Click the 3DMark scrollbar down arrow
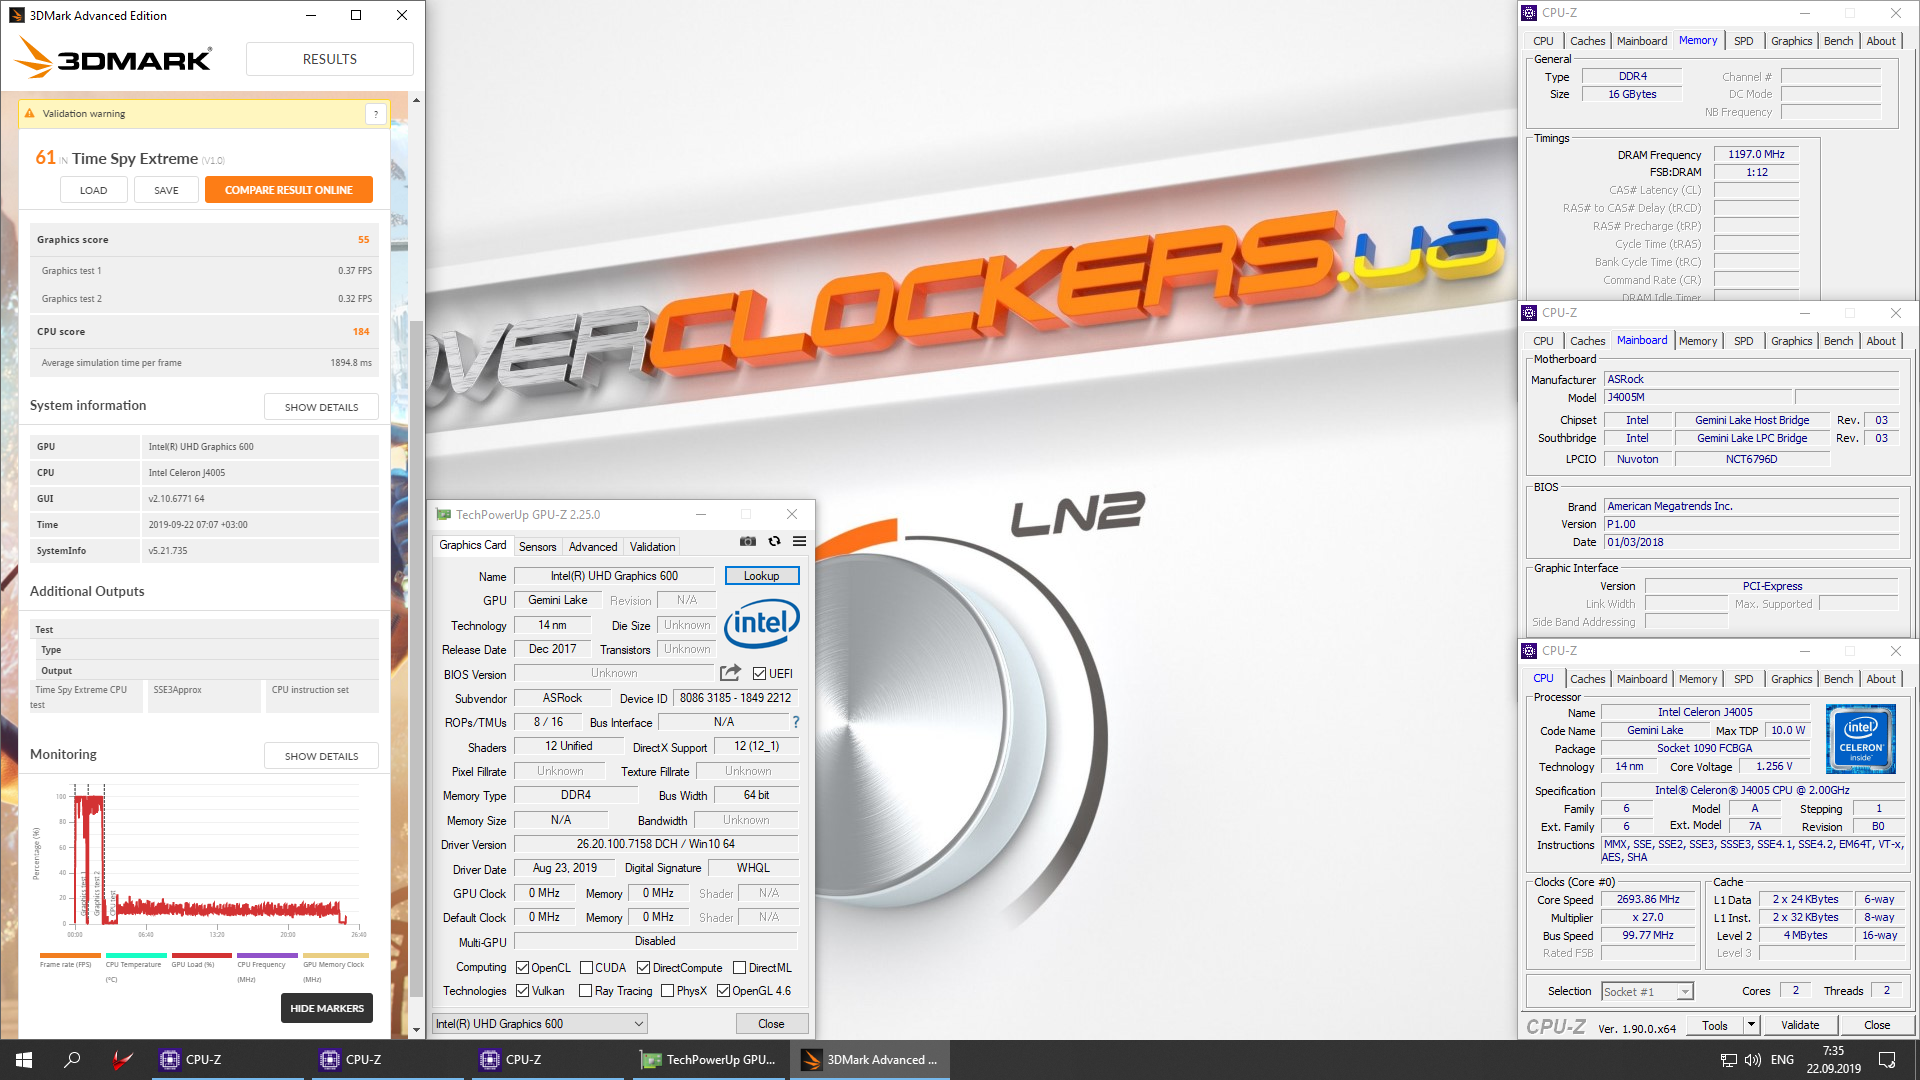The image size is (1920, 1080). coord(416,1029)
